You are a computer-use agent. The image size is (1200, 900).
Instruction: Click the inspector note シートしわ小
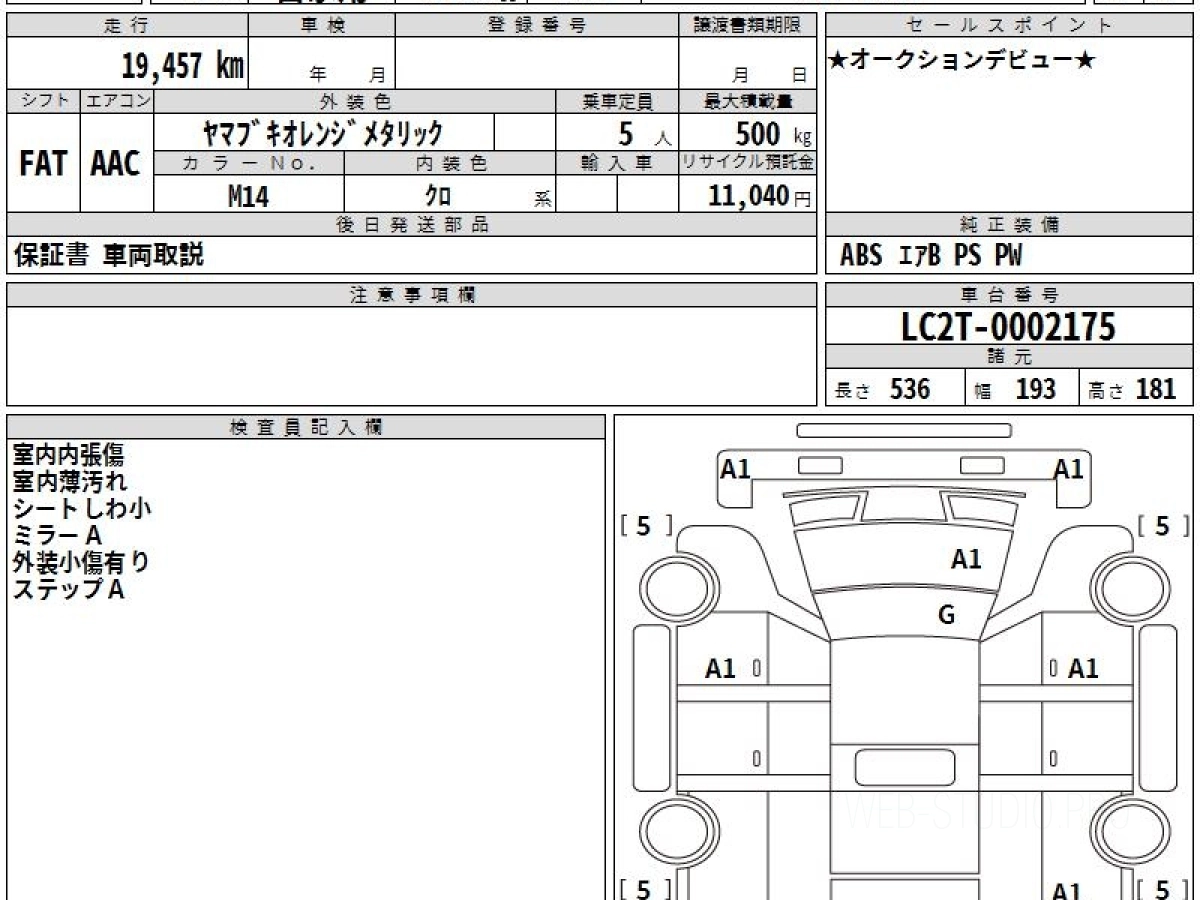tap(82, 509)
